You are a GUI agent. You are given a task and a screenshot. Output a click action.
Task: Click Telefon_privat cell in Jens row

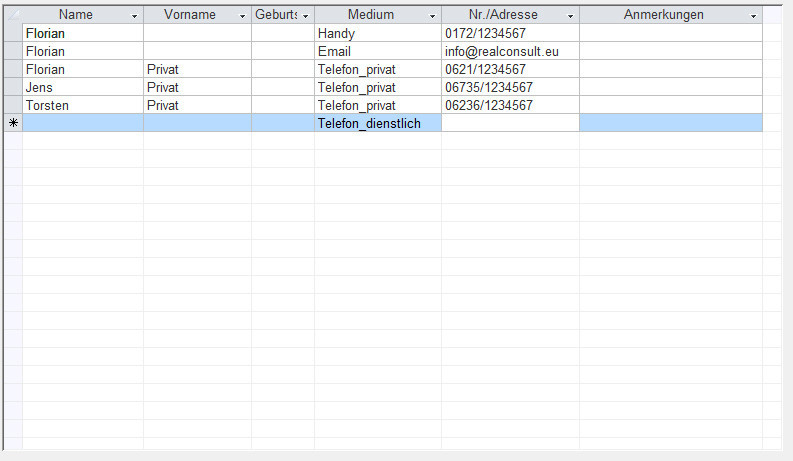378,87
